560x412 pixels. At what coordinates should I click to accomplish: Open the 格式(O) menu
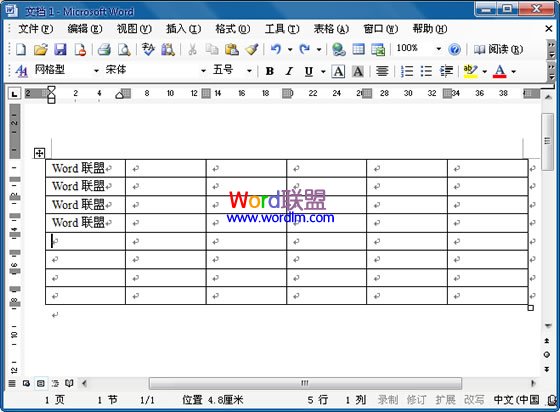pyautogui.click(x=232, y=29)
